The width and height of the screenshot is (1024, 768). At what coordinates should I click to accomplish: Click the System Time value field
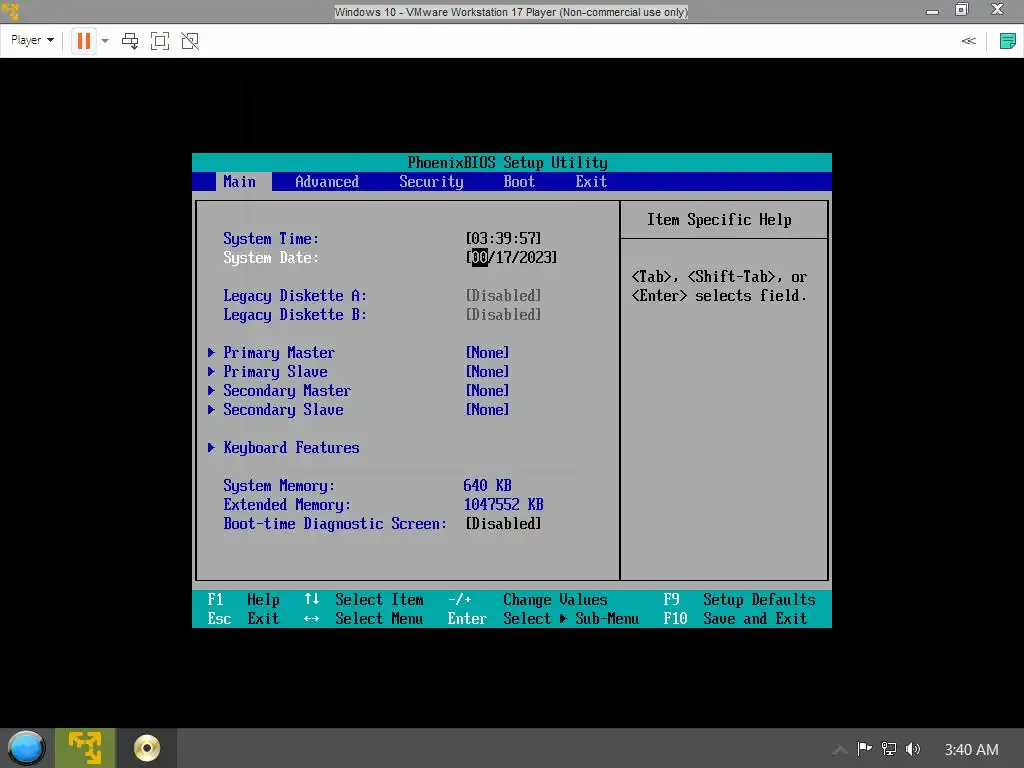503,238
